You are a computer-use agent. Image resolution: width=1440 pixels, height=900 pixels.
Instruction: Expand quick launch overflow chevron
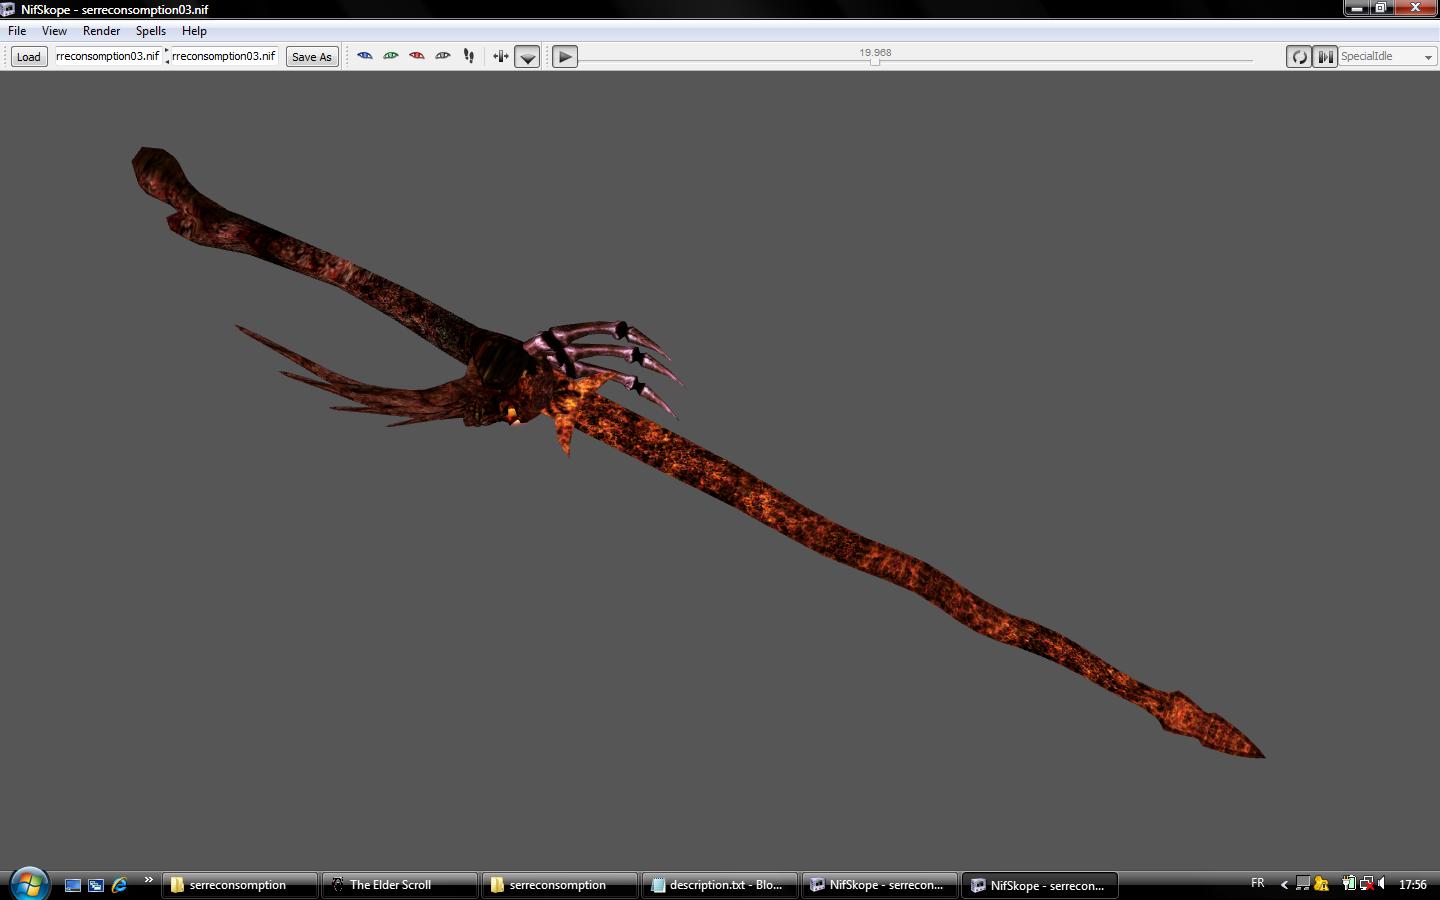tap(148, 880)
